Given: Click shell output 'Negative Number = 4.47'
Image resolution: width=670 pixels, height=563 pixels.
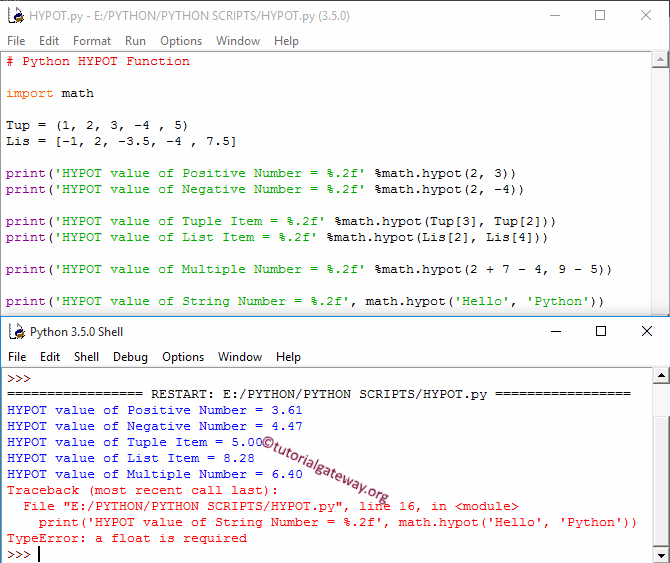Looking at the screenshot, I should [x=155, y=426].
